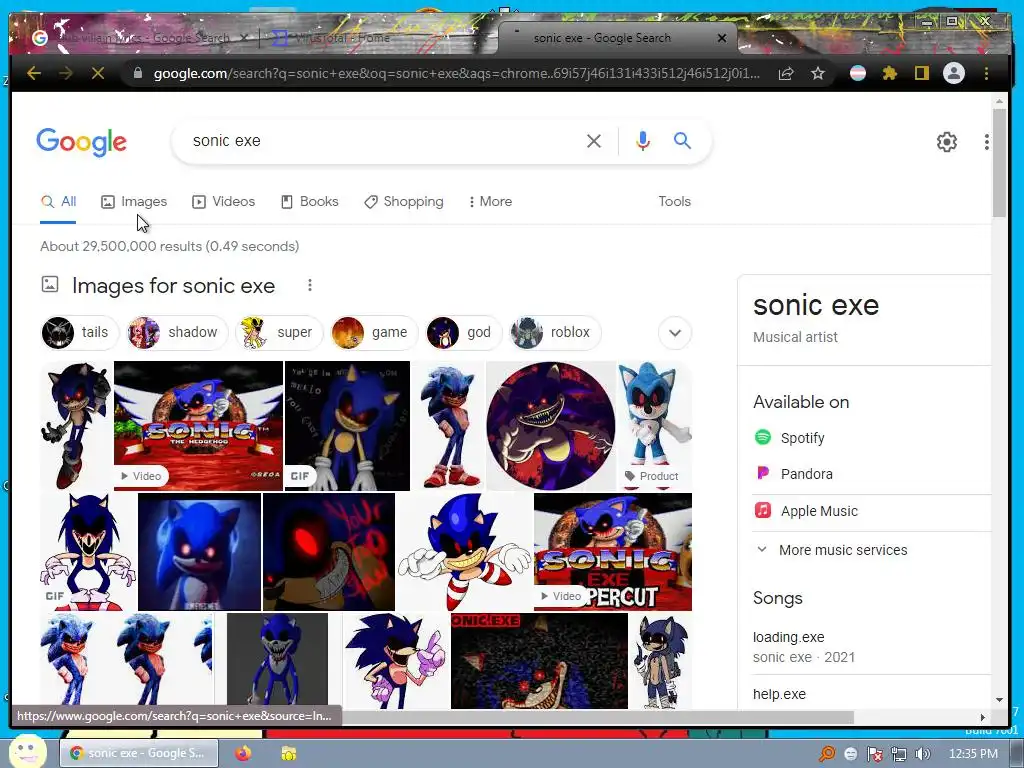Image resolution: width=1024 pixels, height=768 pixels.
Task: Open the Images for sonic exe heading
Action: click(173, 286)
